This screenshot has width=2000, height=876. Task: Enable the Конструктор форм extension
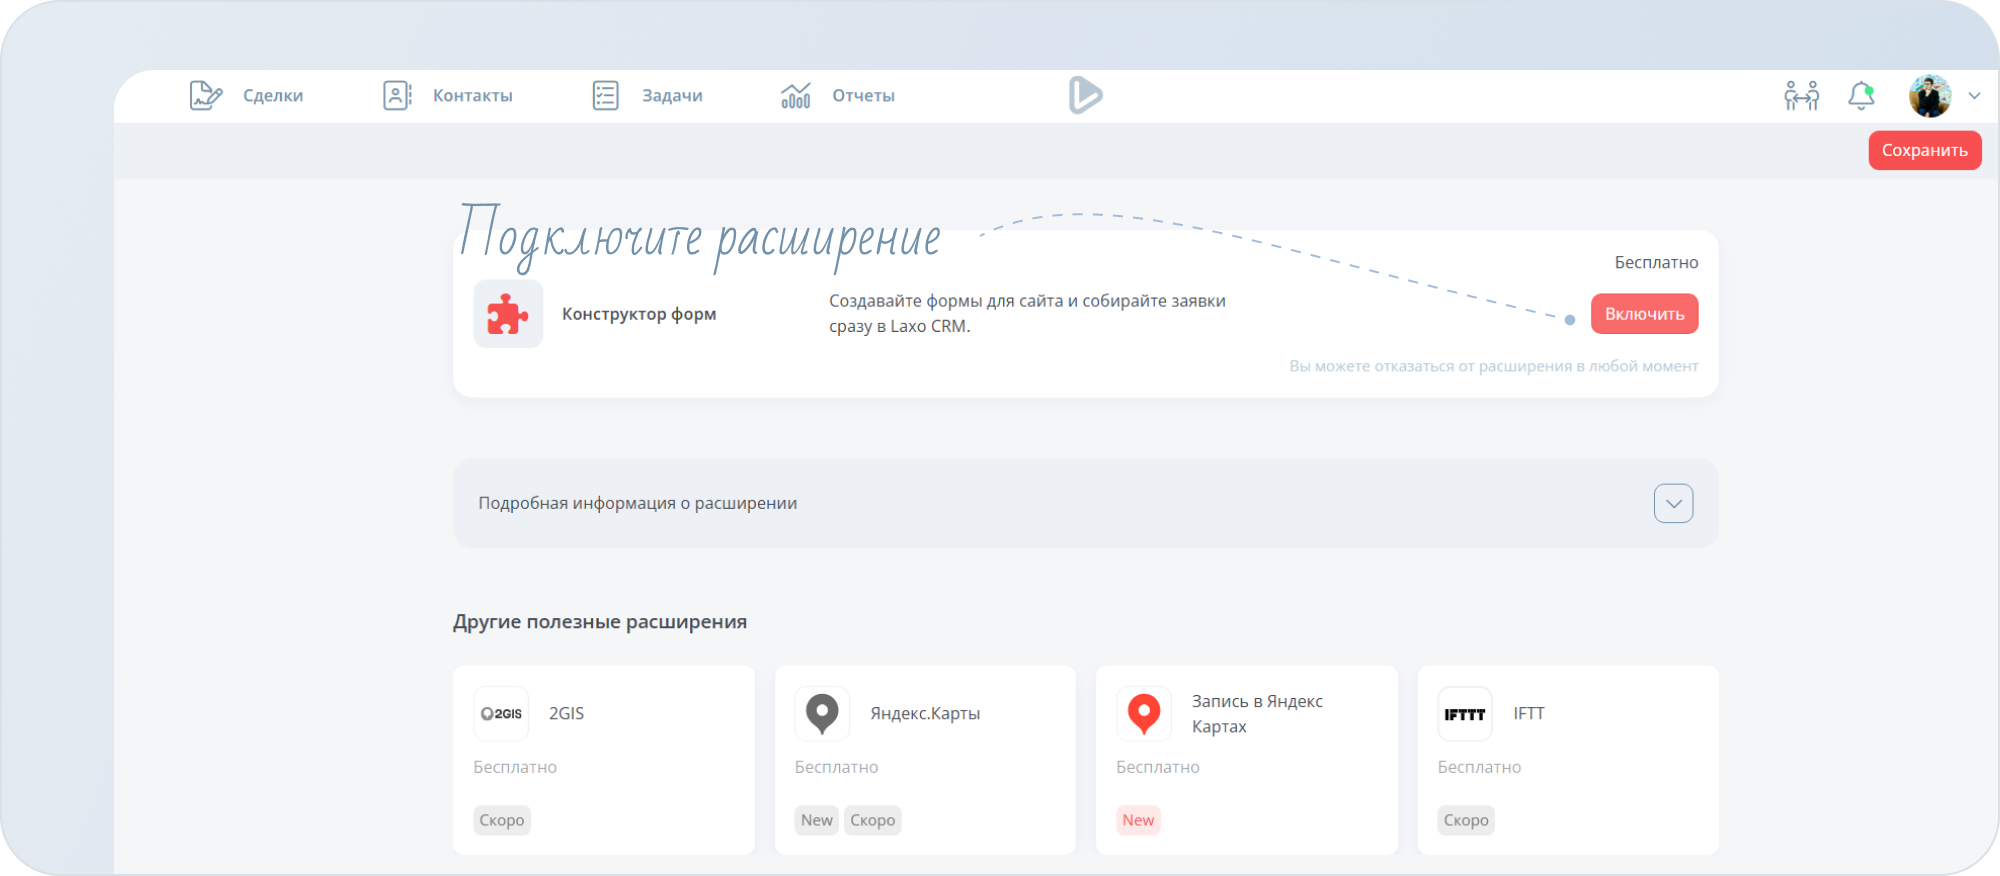(1644, 314)
